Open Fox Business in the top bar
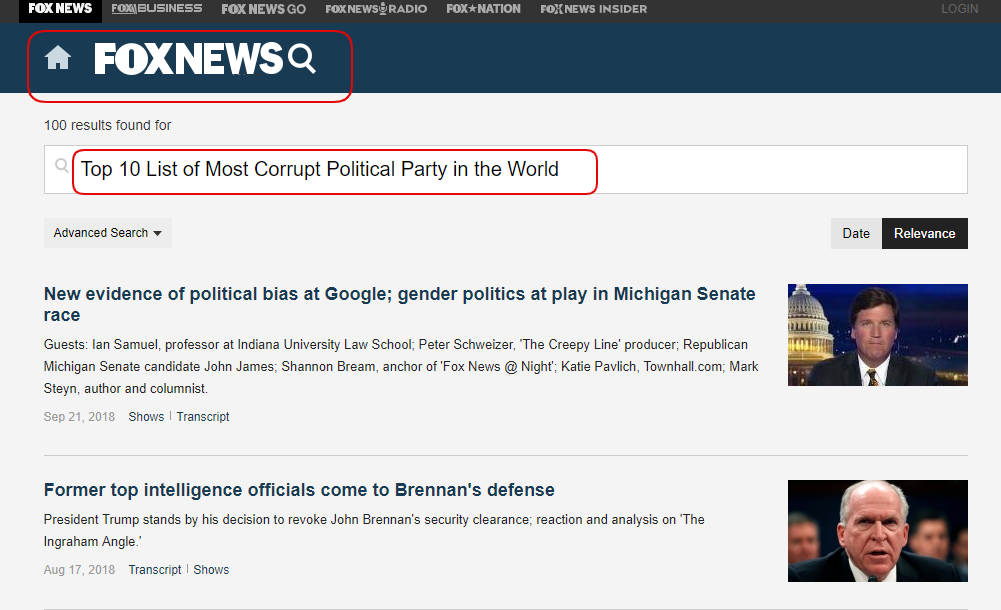Viewport: 1001px width, 610px height. click(156, 8)
